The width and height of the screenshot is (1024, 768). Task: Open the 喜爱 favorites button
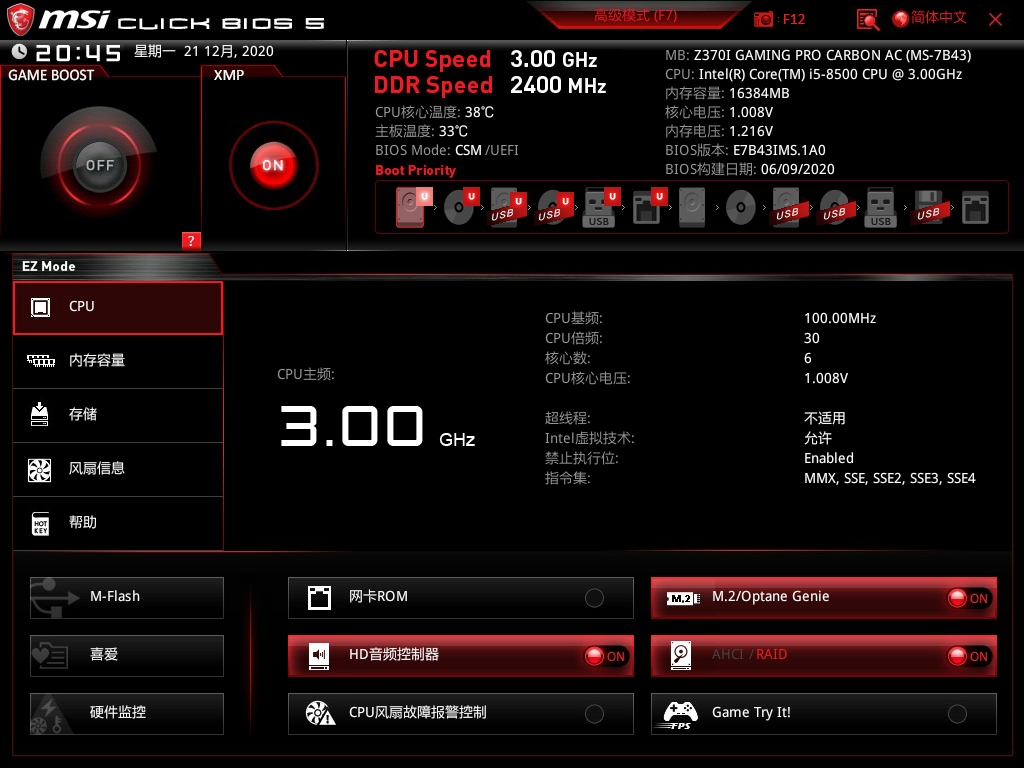coord(127,656)
